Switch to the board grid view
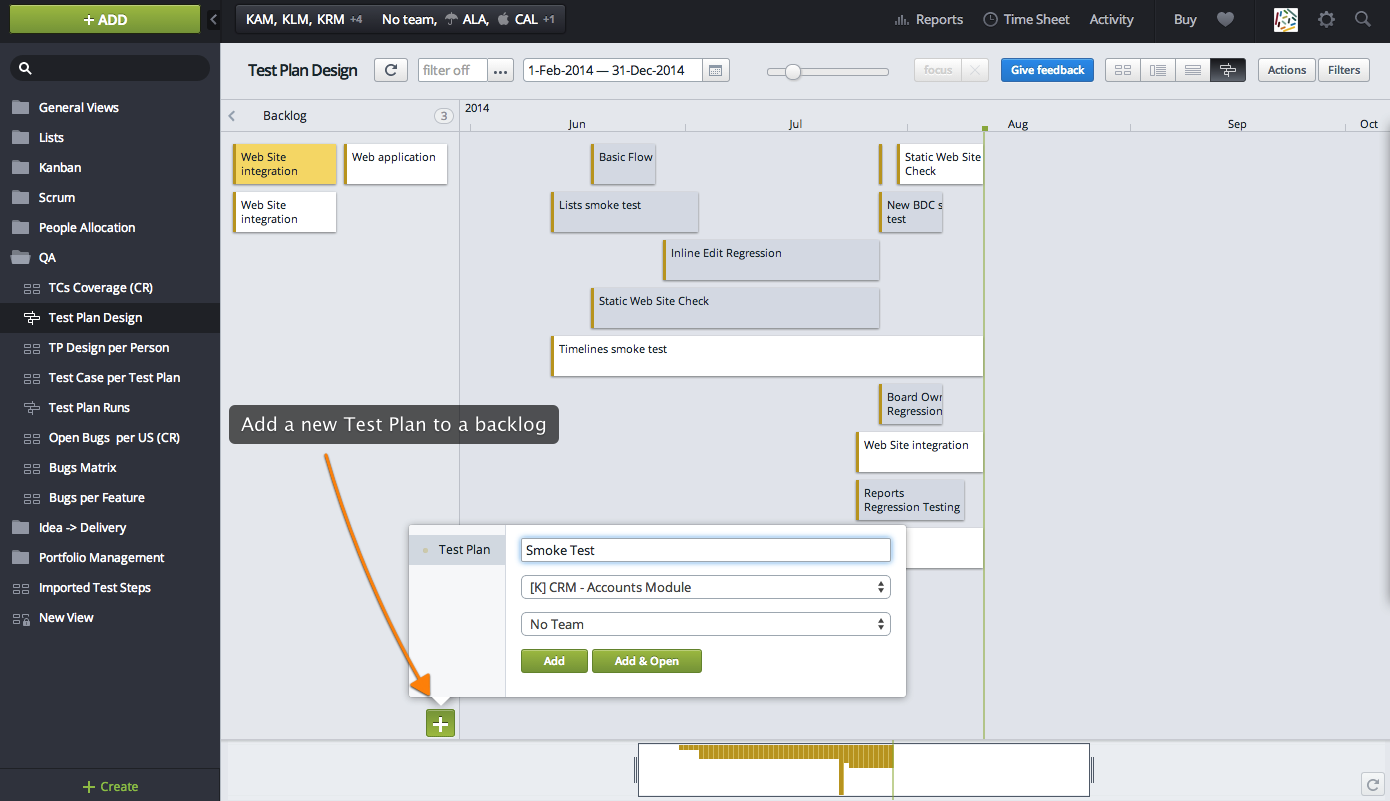 (x=1122, y=70)
